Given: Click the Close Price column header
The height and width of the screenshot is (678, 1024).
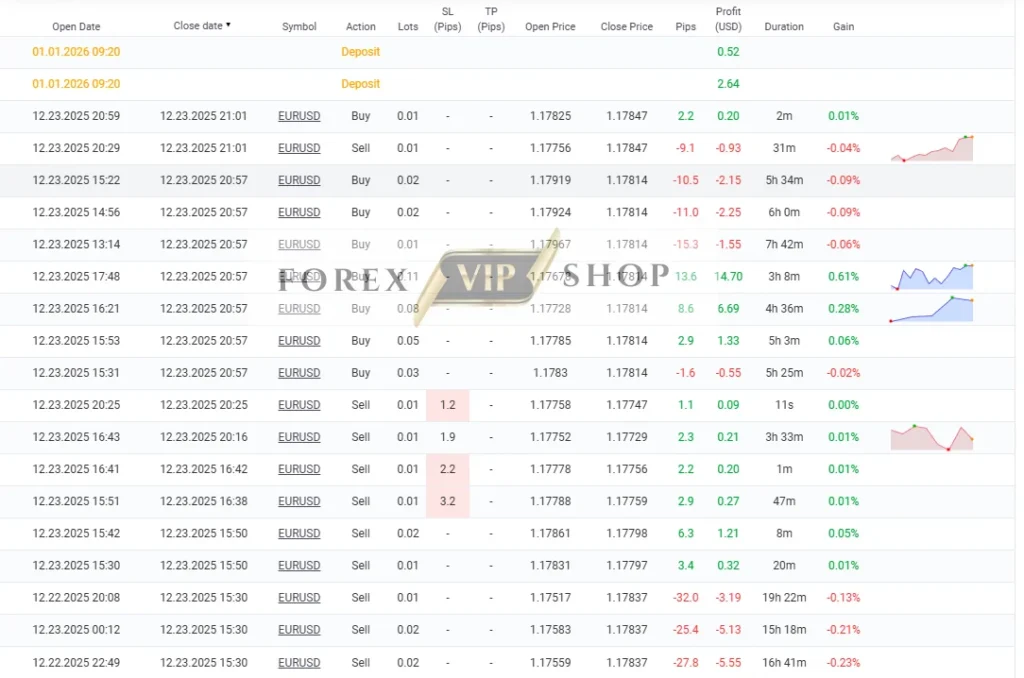Looking at the screenshot, I should 626,27.
